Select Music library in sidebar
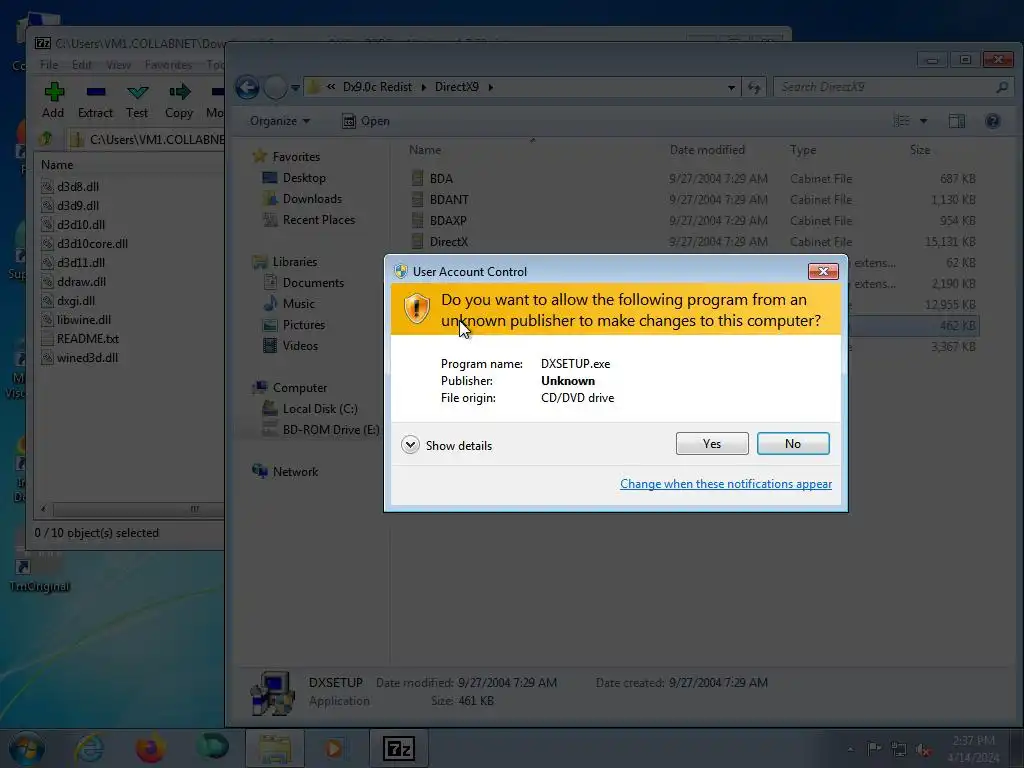1024x768 pixels. pyautogui.click(x=288, y=304)
